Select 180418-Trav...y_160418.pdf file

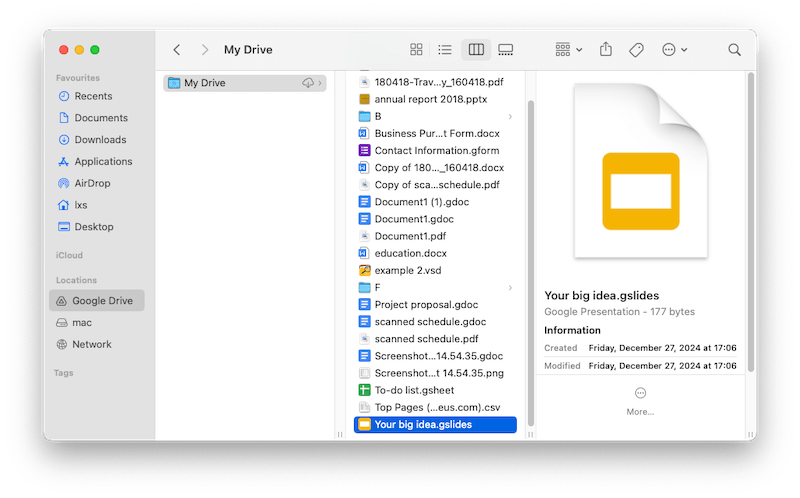coord(435,82)
